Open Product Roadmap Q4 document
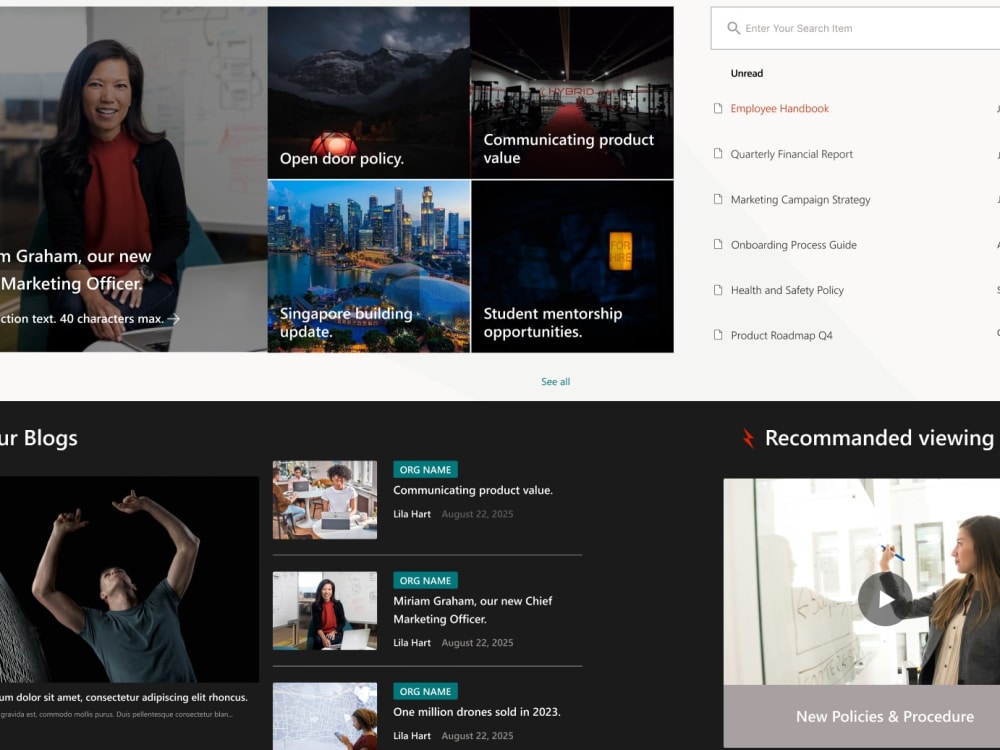 (781, 335)
